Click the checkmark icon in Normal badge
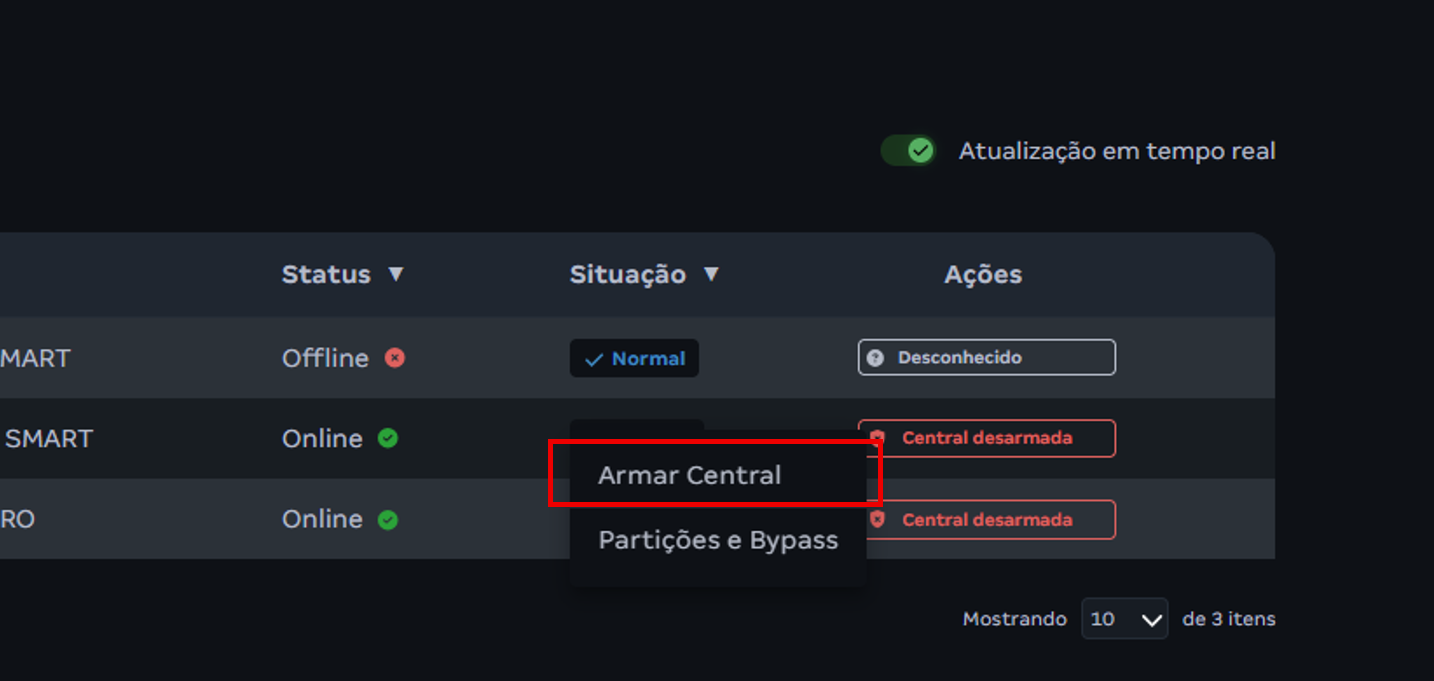Screen dimensions: 1434x681 tap(594, 359)
